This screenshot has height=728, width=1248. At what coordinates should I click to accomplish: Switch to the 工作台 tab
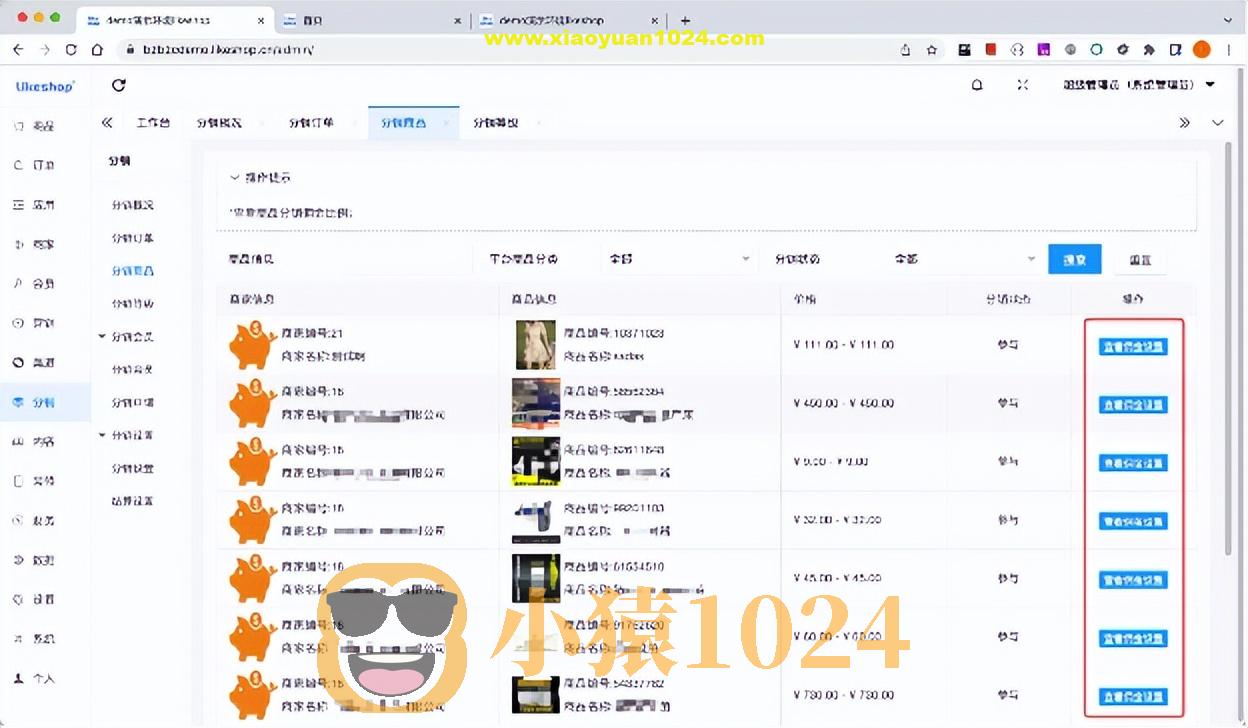click(x=152, y=122)
